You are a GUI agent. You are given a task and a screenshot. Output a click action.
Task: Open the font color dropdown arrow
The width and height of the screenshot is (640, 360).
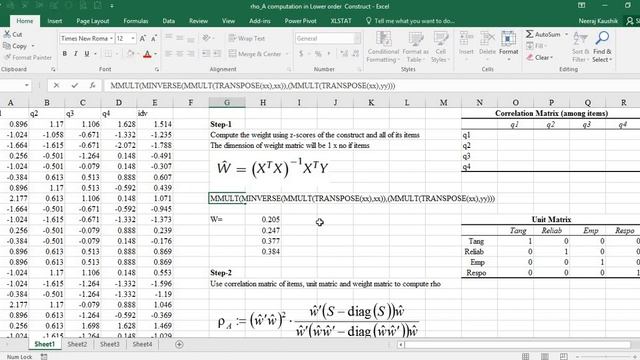[156, 53]
